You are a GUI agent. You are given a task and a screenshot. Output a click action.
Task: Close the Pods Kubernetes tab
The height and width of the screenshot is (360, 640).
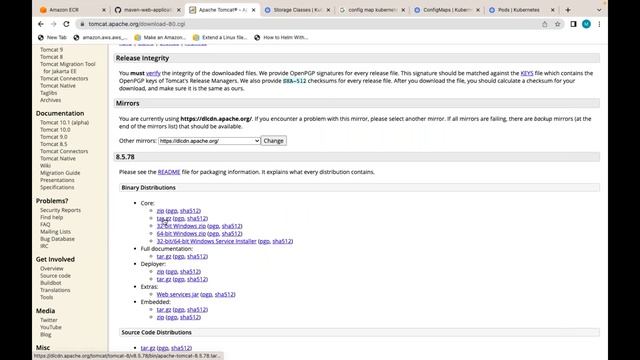point(553,10)
